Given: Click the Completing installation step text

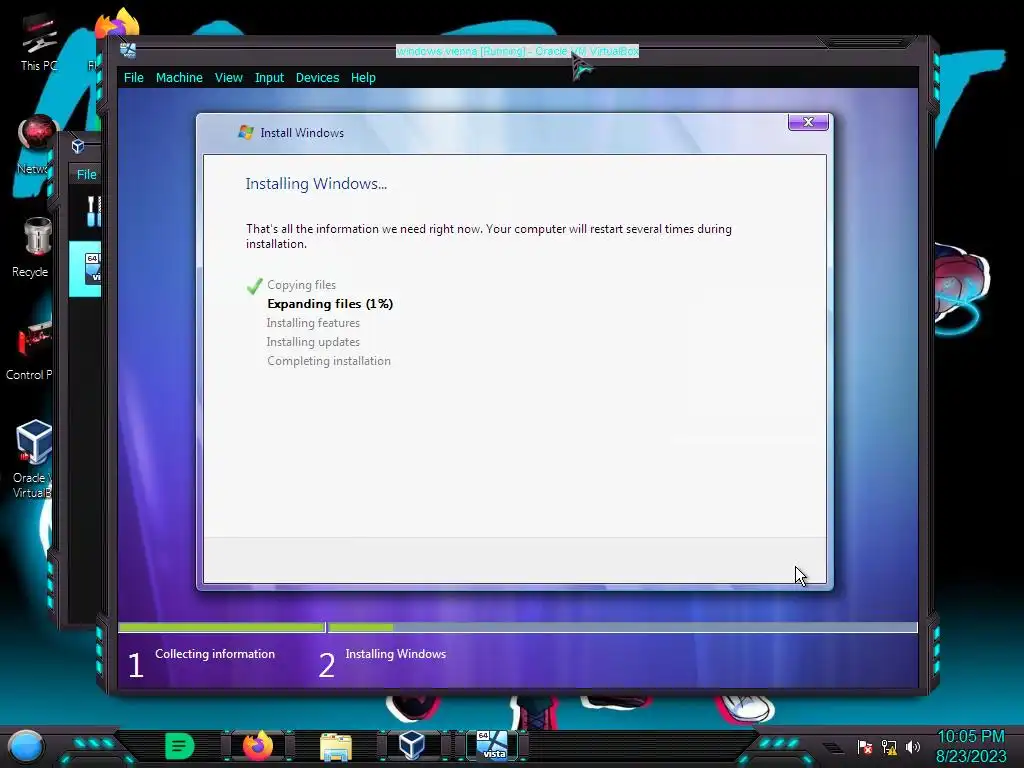Looking at the screenshot, I should tap(328, 360).
